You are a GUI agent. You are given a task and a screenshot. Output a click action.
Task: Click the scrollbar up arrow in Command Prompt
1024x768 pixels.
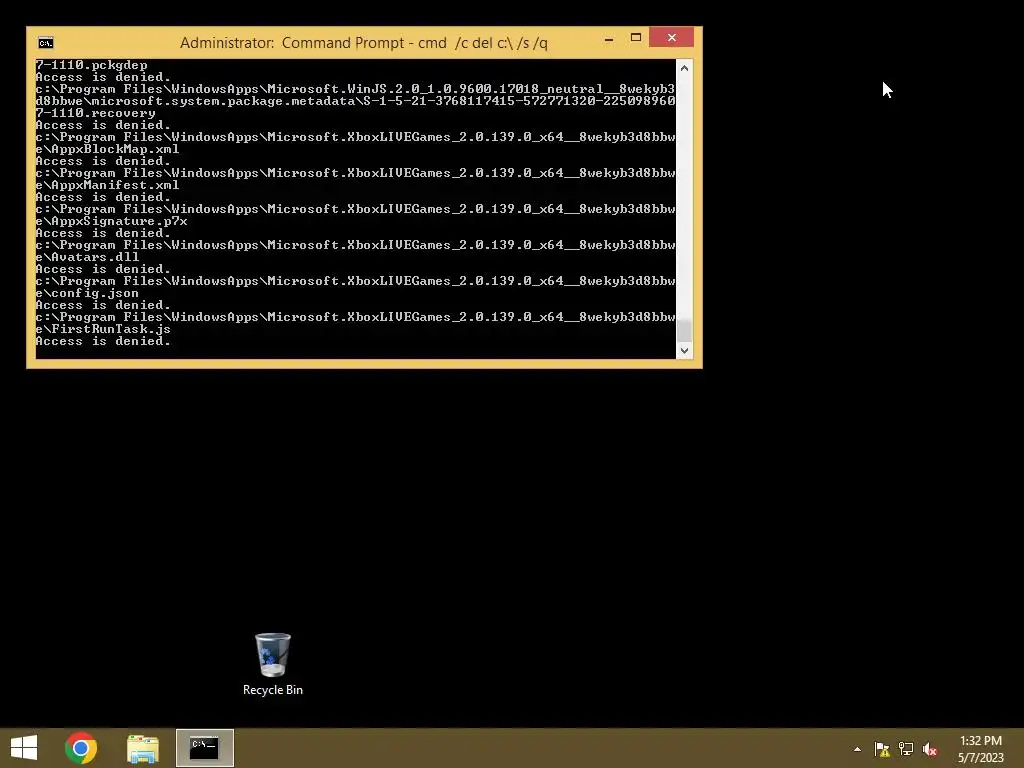(x=684, y=68)
